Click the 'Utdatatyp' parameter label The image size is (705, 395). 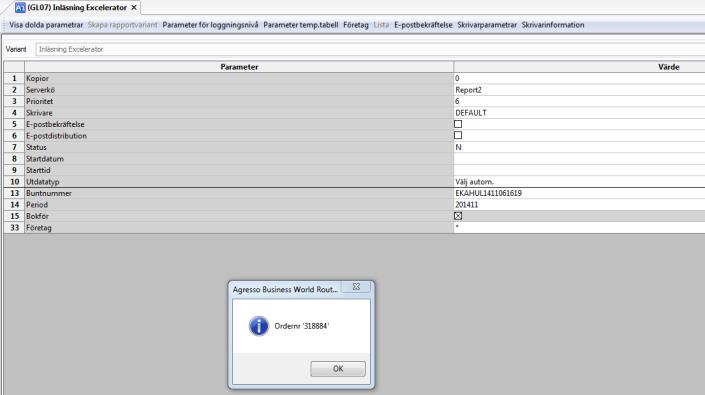click(43, 182)
